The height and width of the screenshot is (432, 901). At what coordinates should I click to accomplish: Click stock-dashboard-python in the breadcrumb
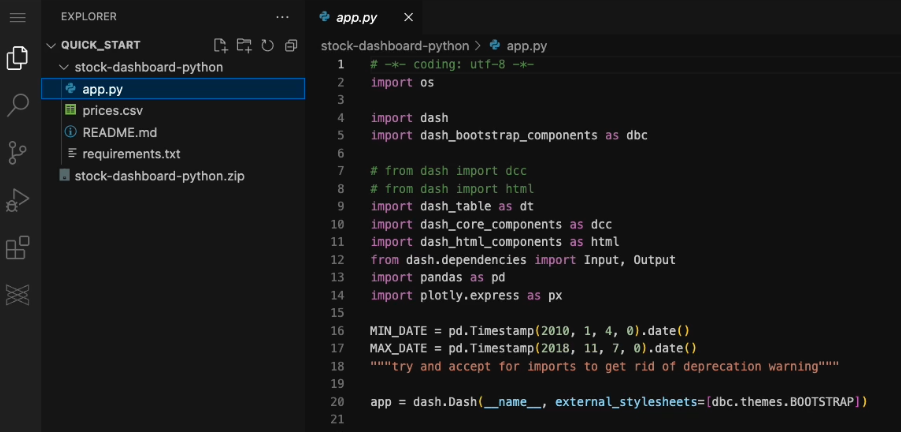click(394, 46)
